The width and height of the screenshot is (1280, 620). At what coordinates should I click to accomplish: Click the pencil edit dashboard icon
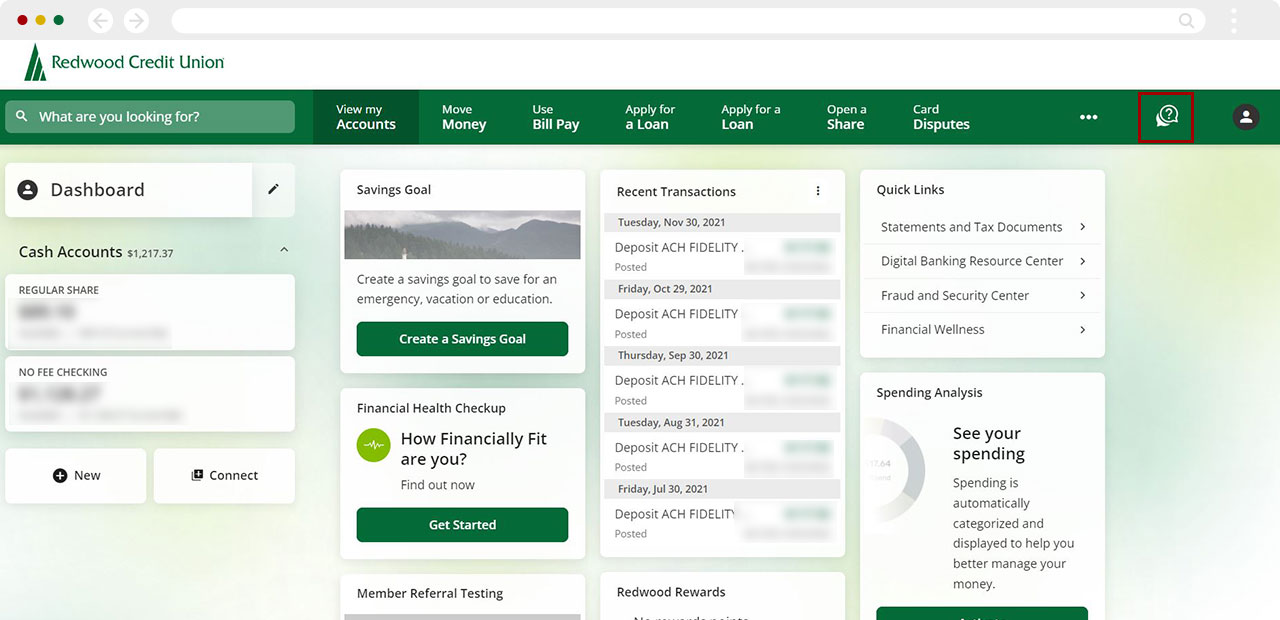274,189
